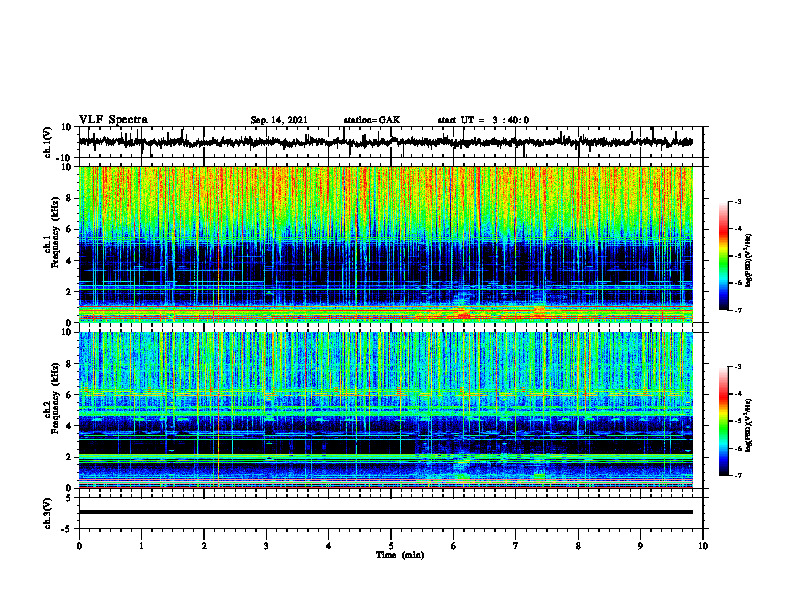Click the "-3" label on ch.1 color bar
The image size is (792, 612).
point(738,201)
